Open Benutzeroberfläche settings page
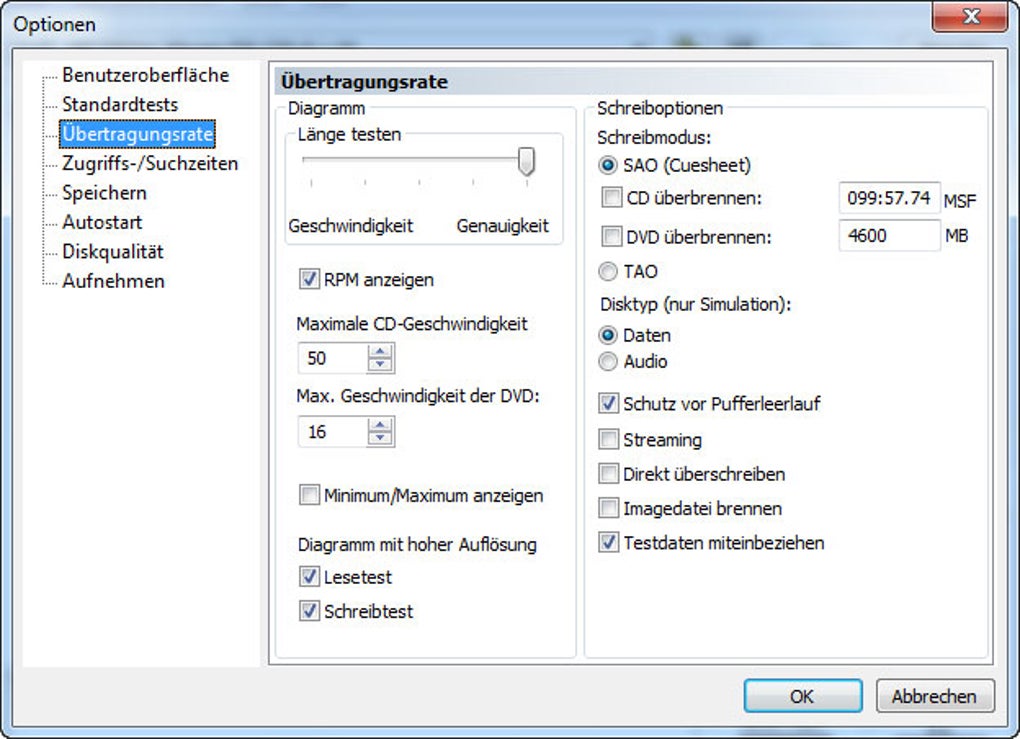Viewport: 1020px width, 739px height. point(146,75)
